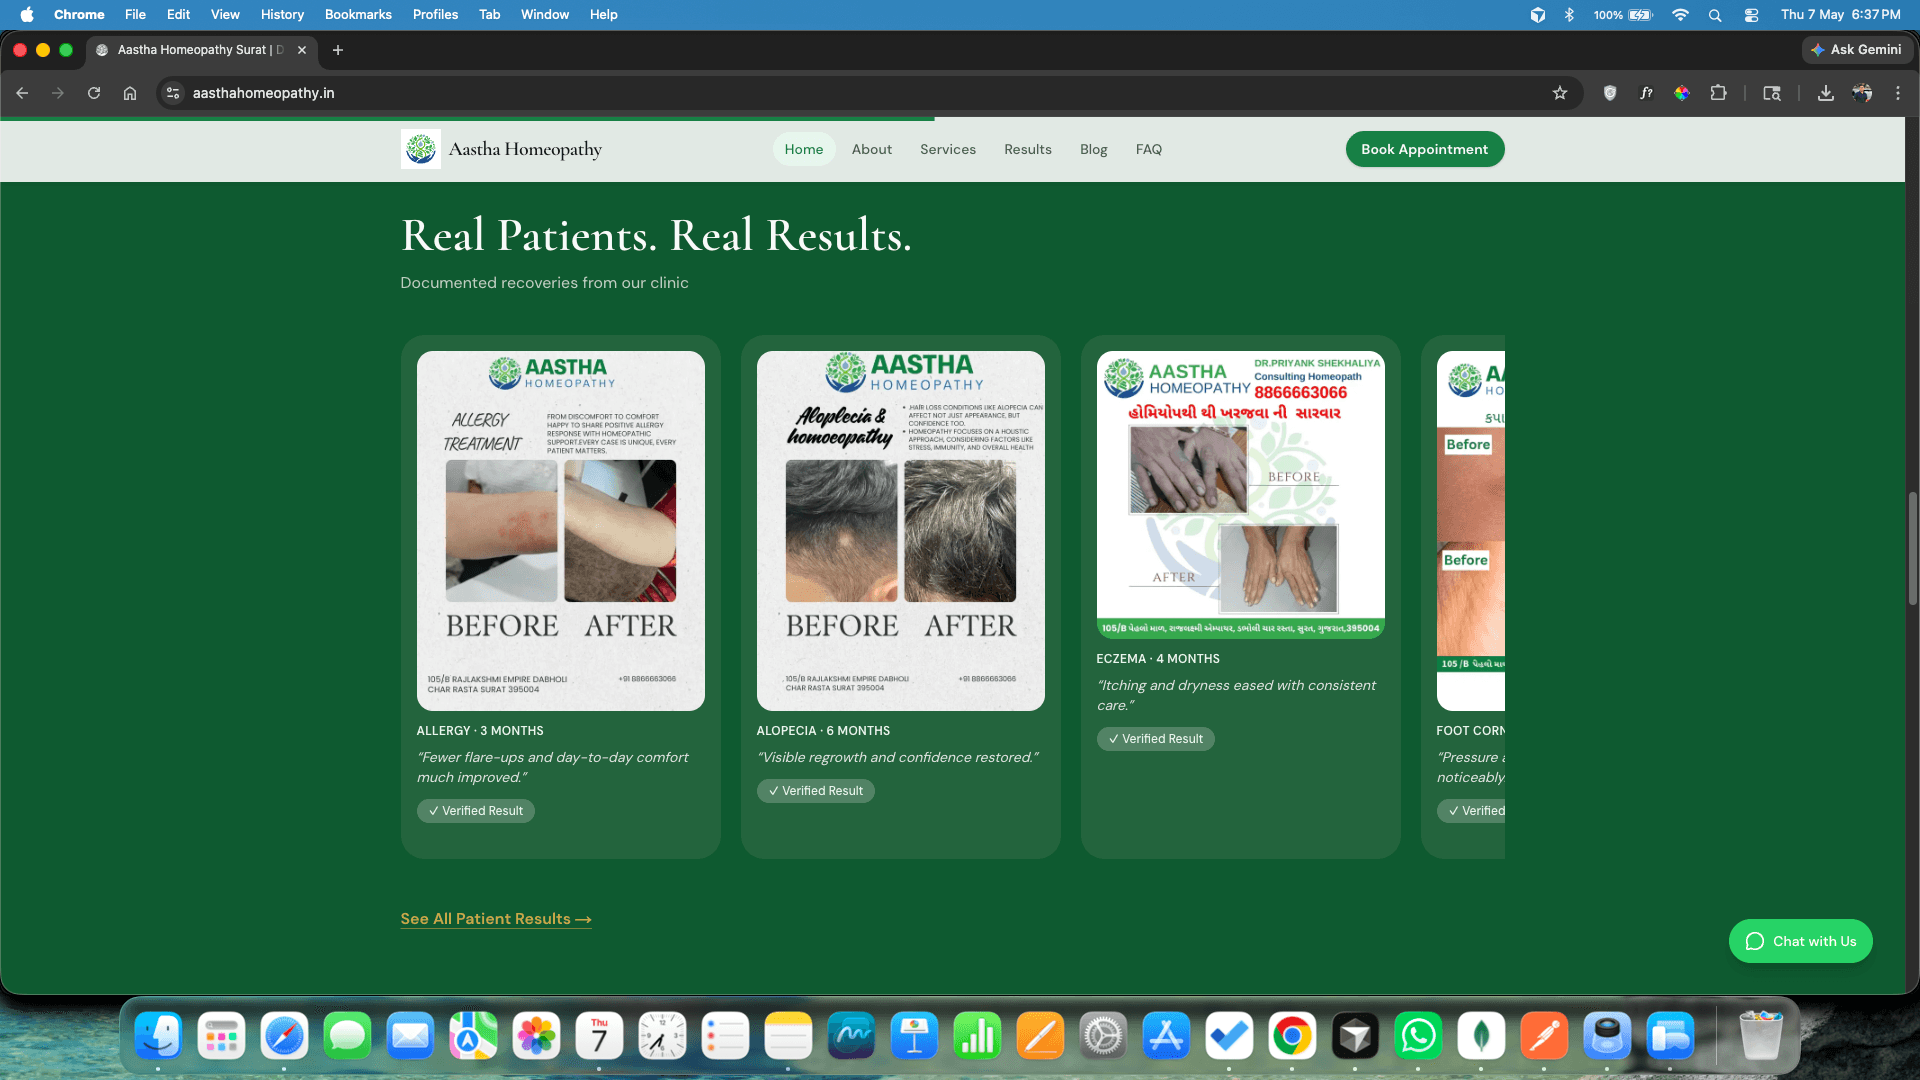Go back with browser back arrow

tap(22, 93)
